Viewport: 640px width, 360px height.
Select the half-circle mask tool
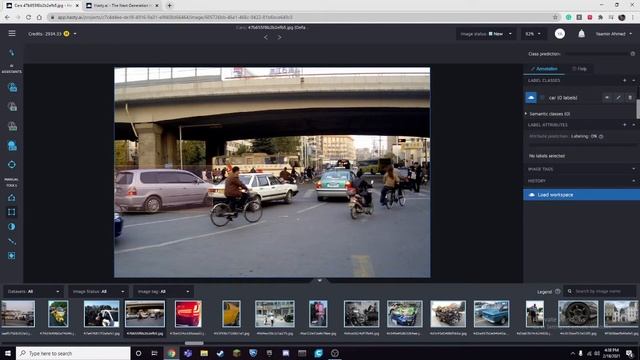pyautogui.click(x=11, y=227)
